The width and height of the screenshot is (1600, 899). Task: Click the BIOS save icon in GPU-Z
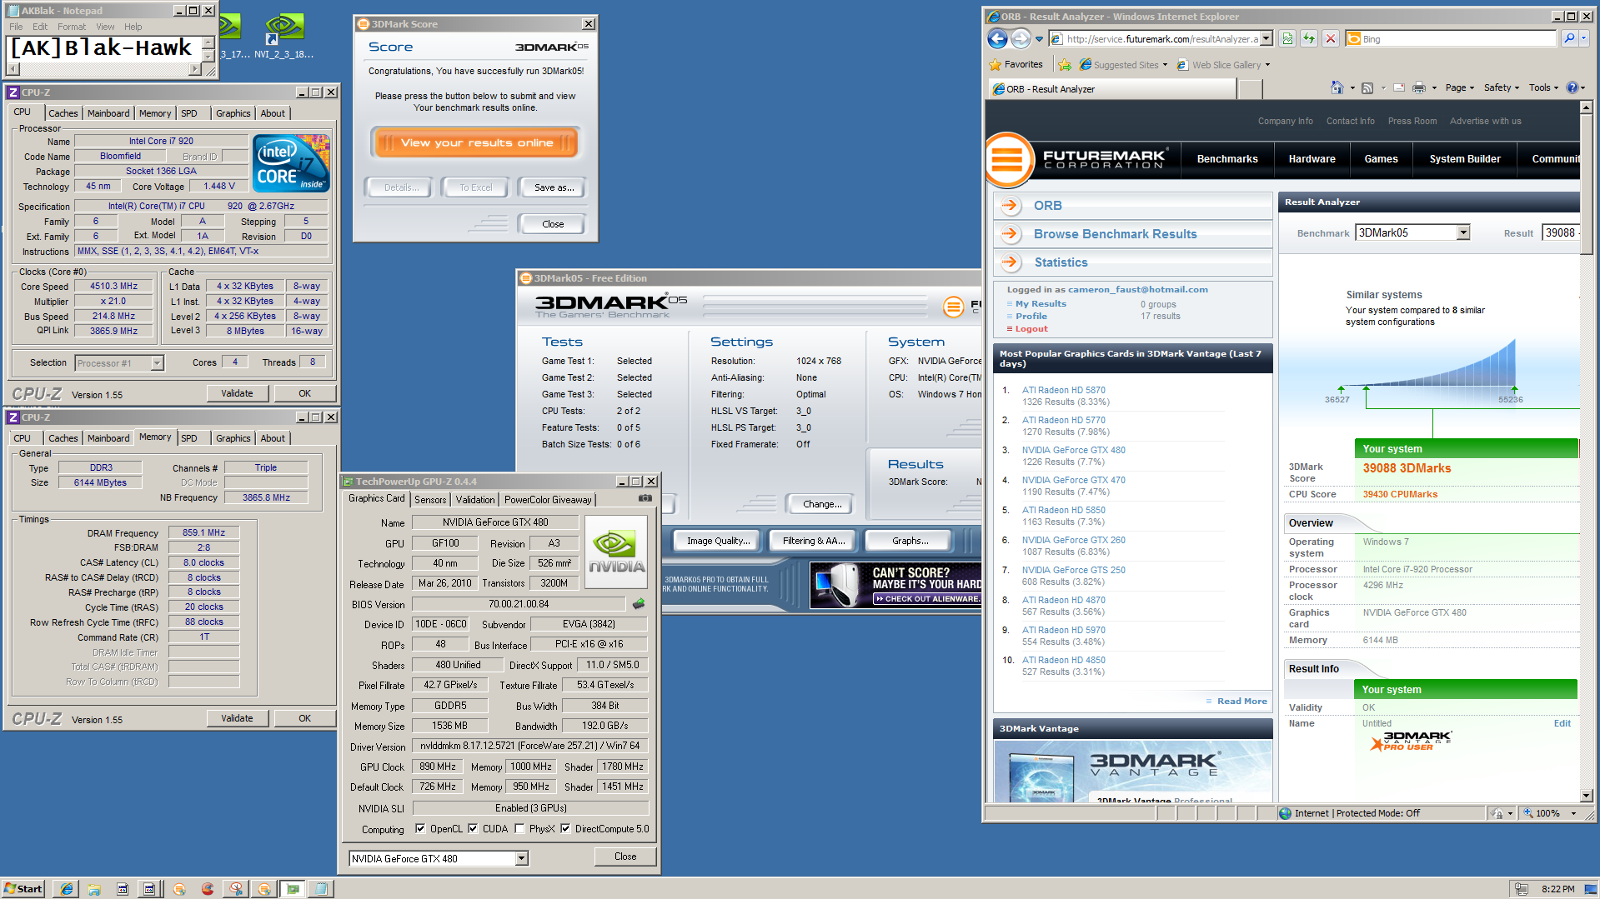(638, 604)
